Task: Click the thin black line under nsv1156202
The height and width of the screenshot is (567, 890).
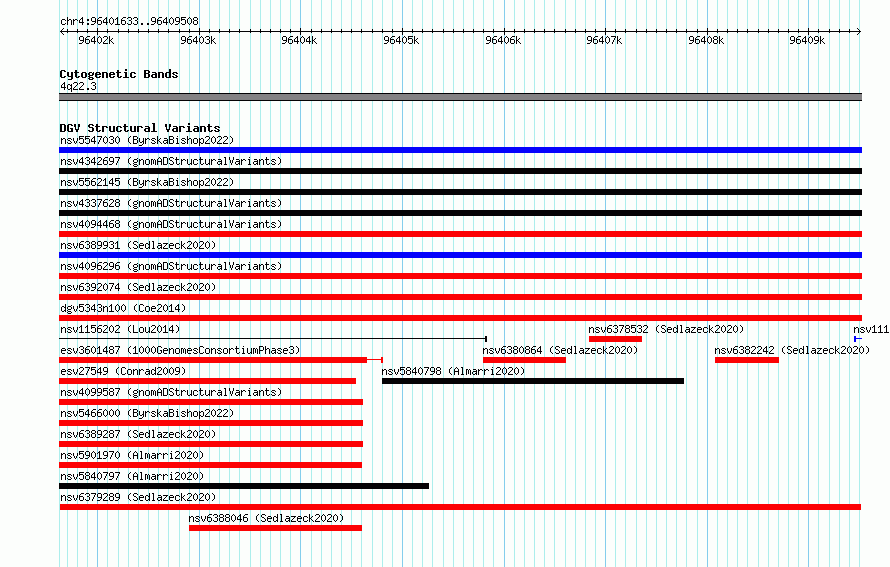Action: (x=273, y=339)
